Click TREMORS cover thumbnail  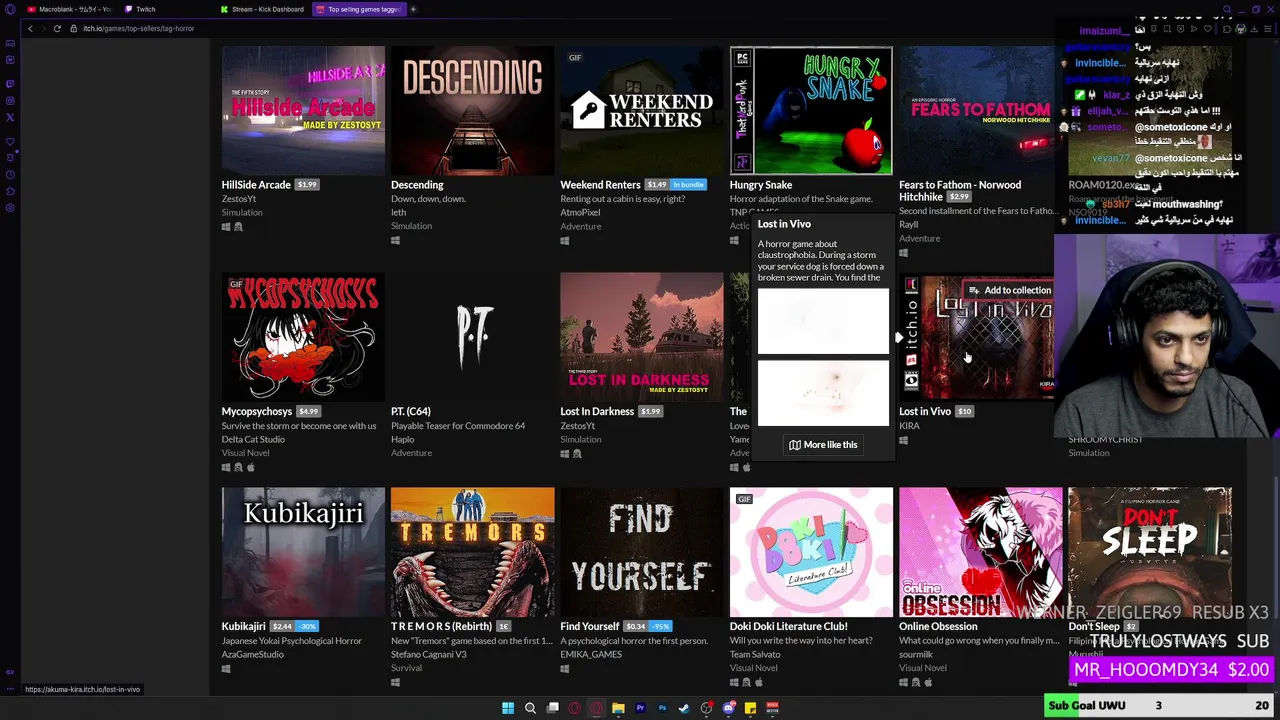(x=472, y=552)
